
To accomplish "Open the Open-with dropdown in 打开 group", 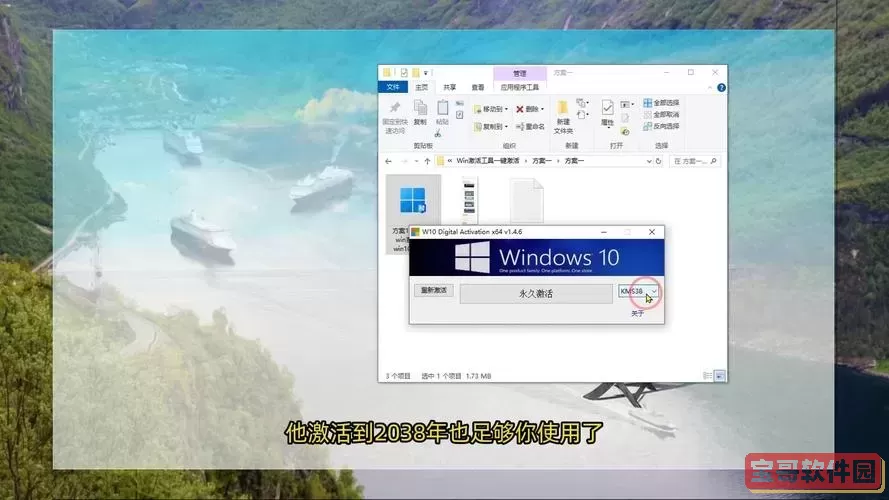I will [x=627, y=104].
